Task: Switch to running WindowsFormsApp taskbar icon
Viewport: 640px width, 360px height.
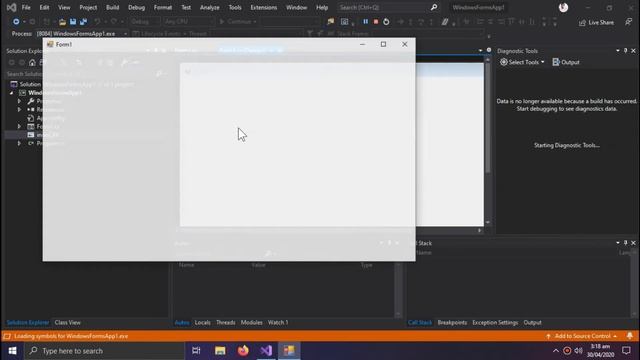Action: pyautogui.click(x=289, y=351)
